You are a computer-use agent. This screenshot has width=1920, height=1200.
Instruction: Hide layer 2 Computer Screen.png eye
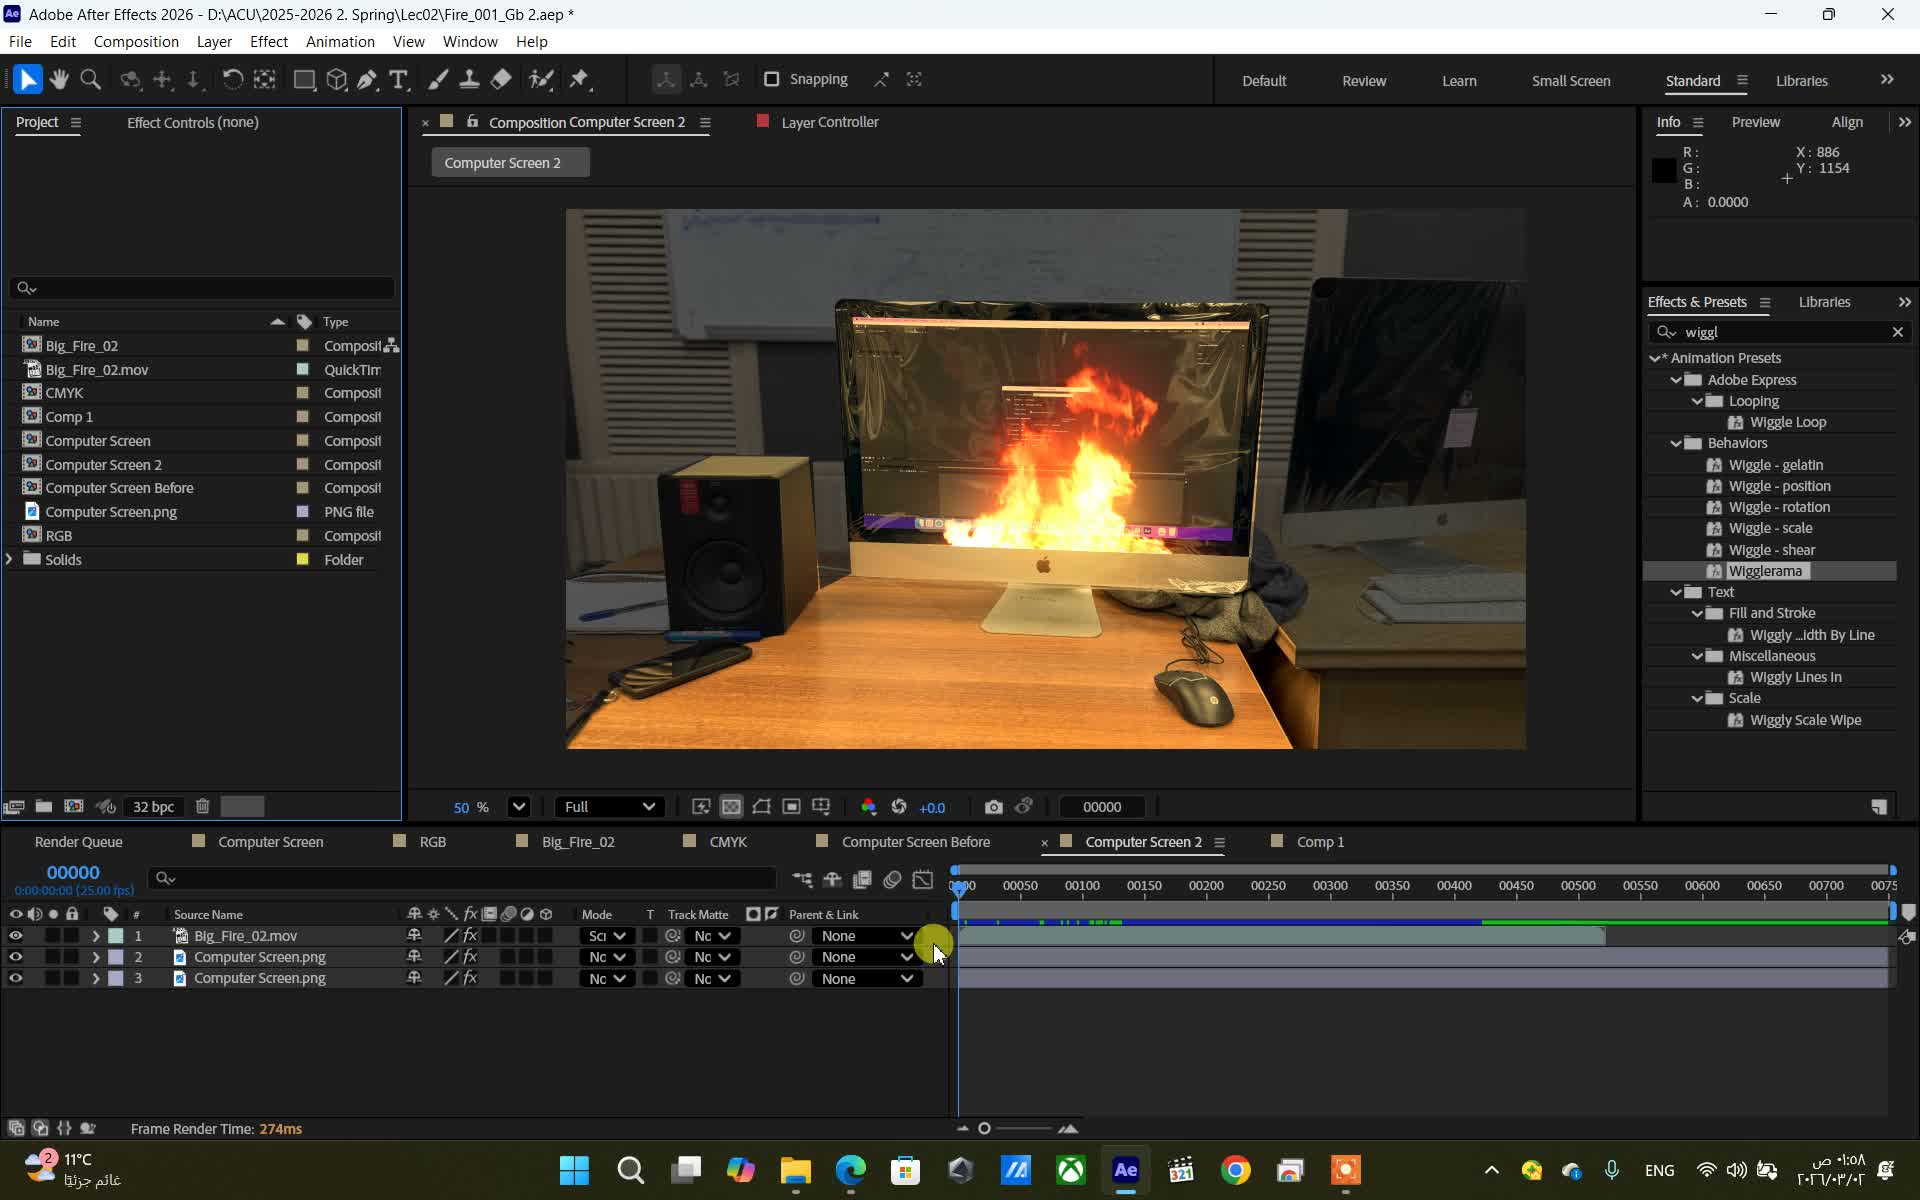pos(15,957)
